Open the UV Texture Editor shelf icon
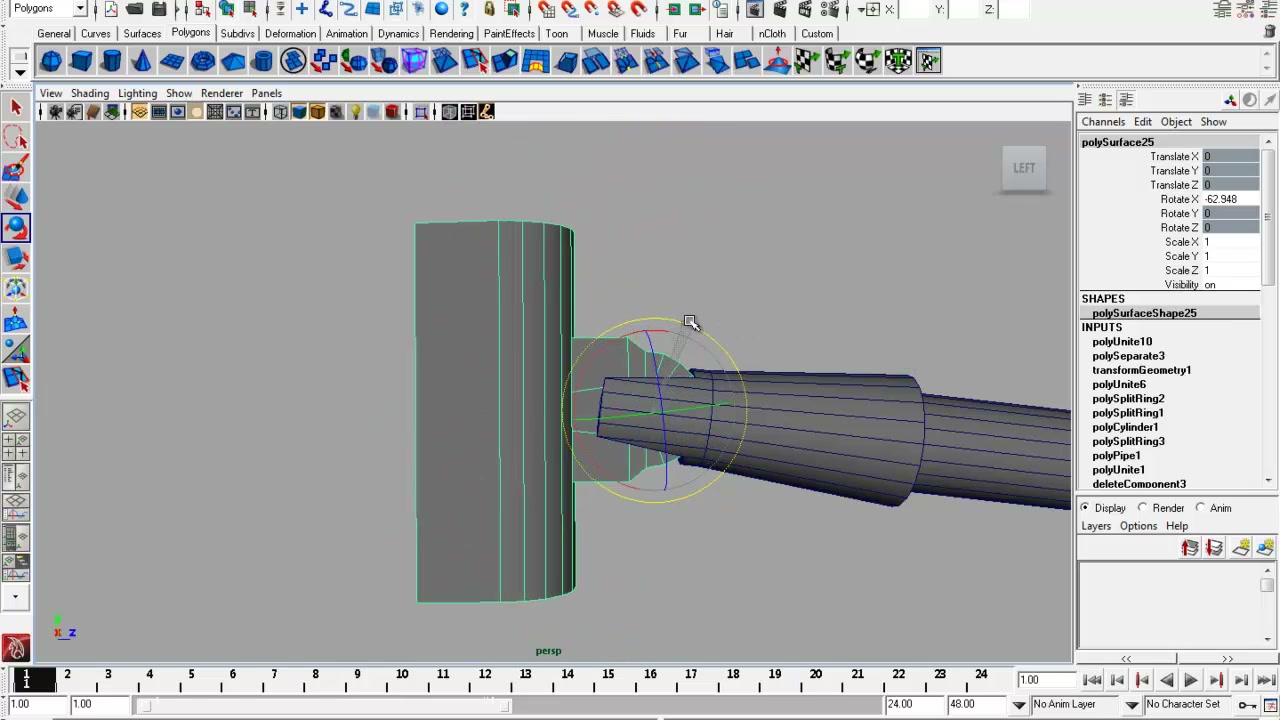This screenshot has width=1280, height=720. click(x=928, y=61)
